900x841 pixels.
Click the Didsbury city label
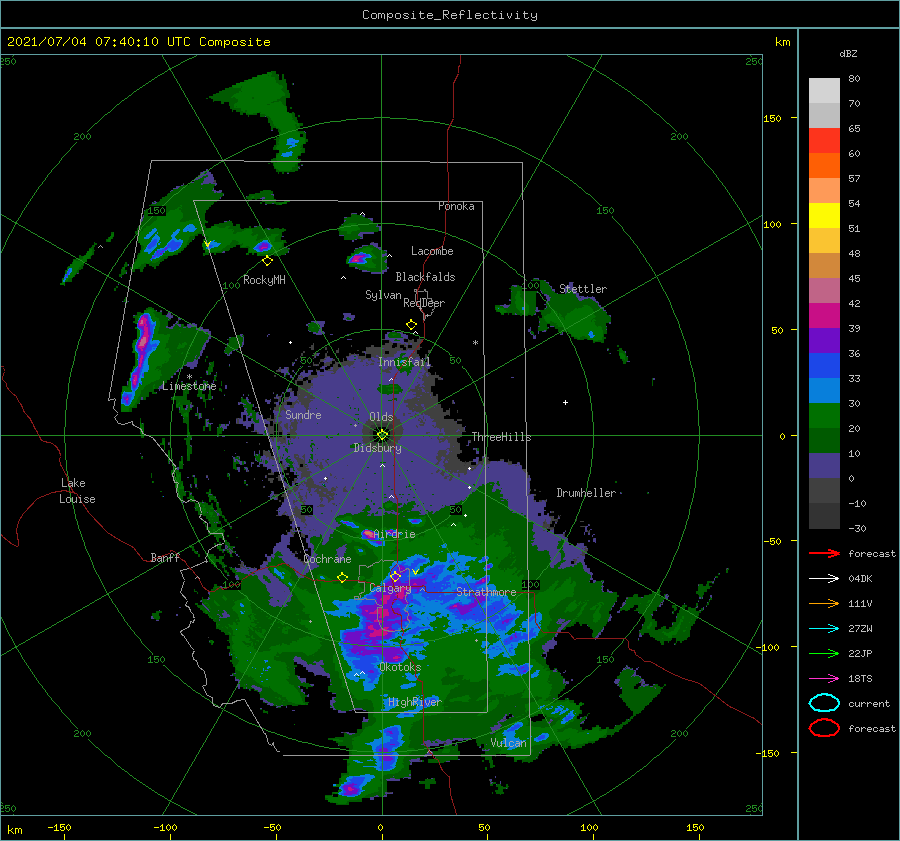coord(378,448)
